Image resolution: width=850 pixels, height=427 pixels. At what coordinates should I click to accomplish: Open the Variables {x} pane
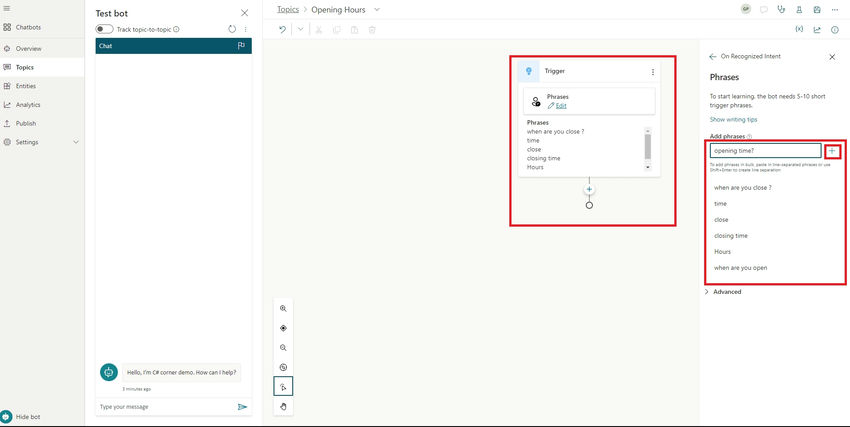tap(799, 30)
